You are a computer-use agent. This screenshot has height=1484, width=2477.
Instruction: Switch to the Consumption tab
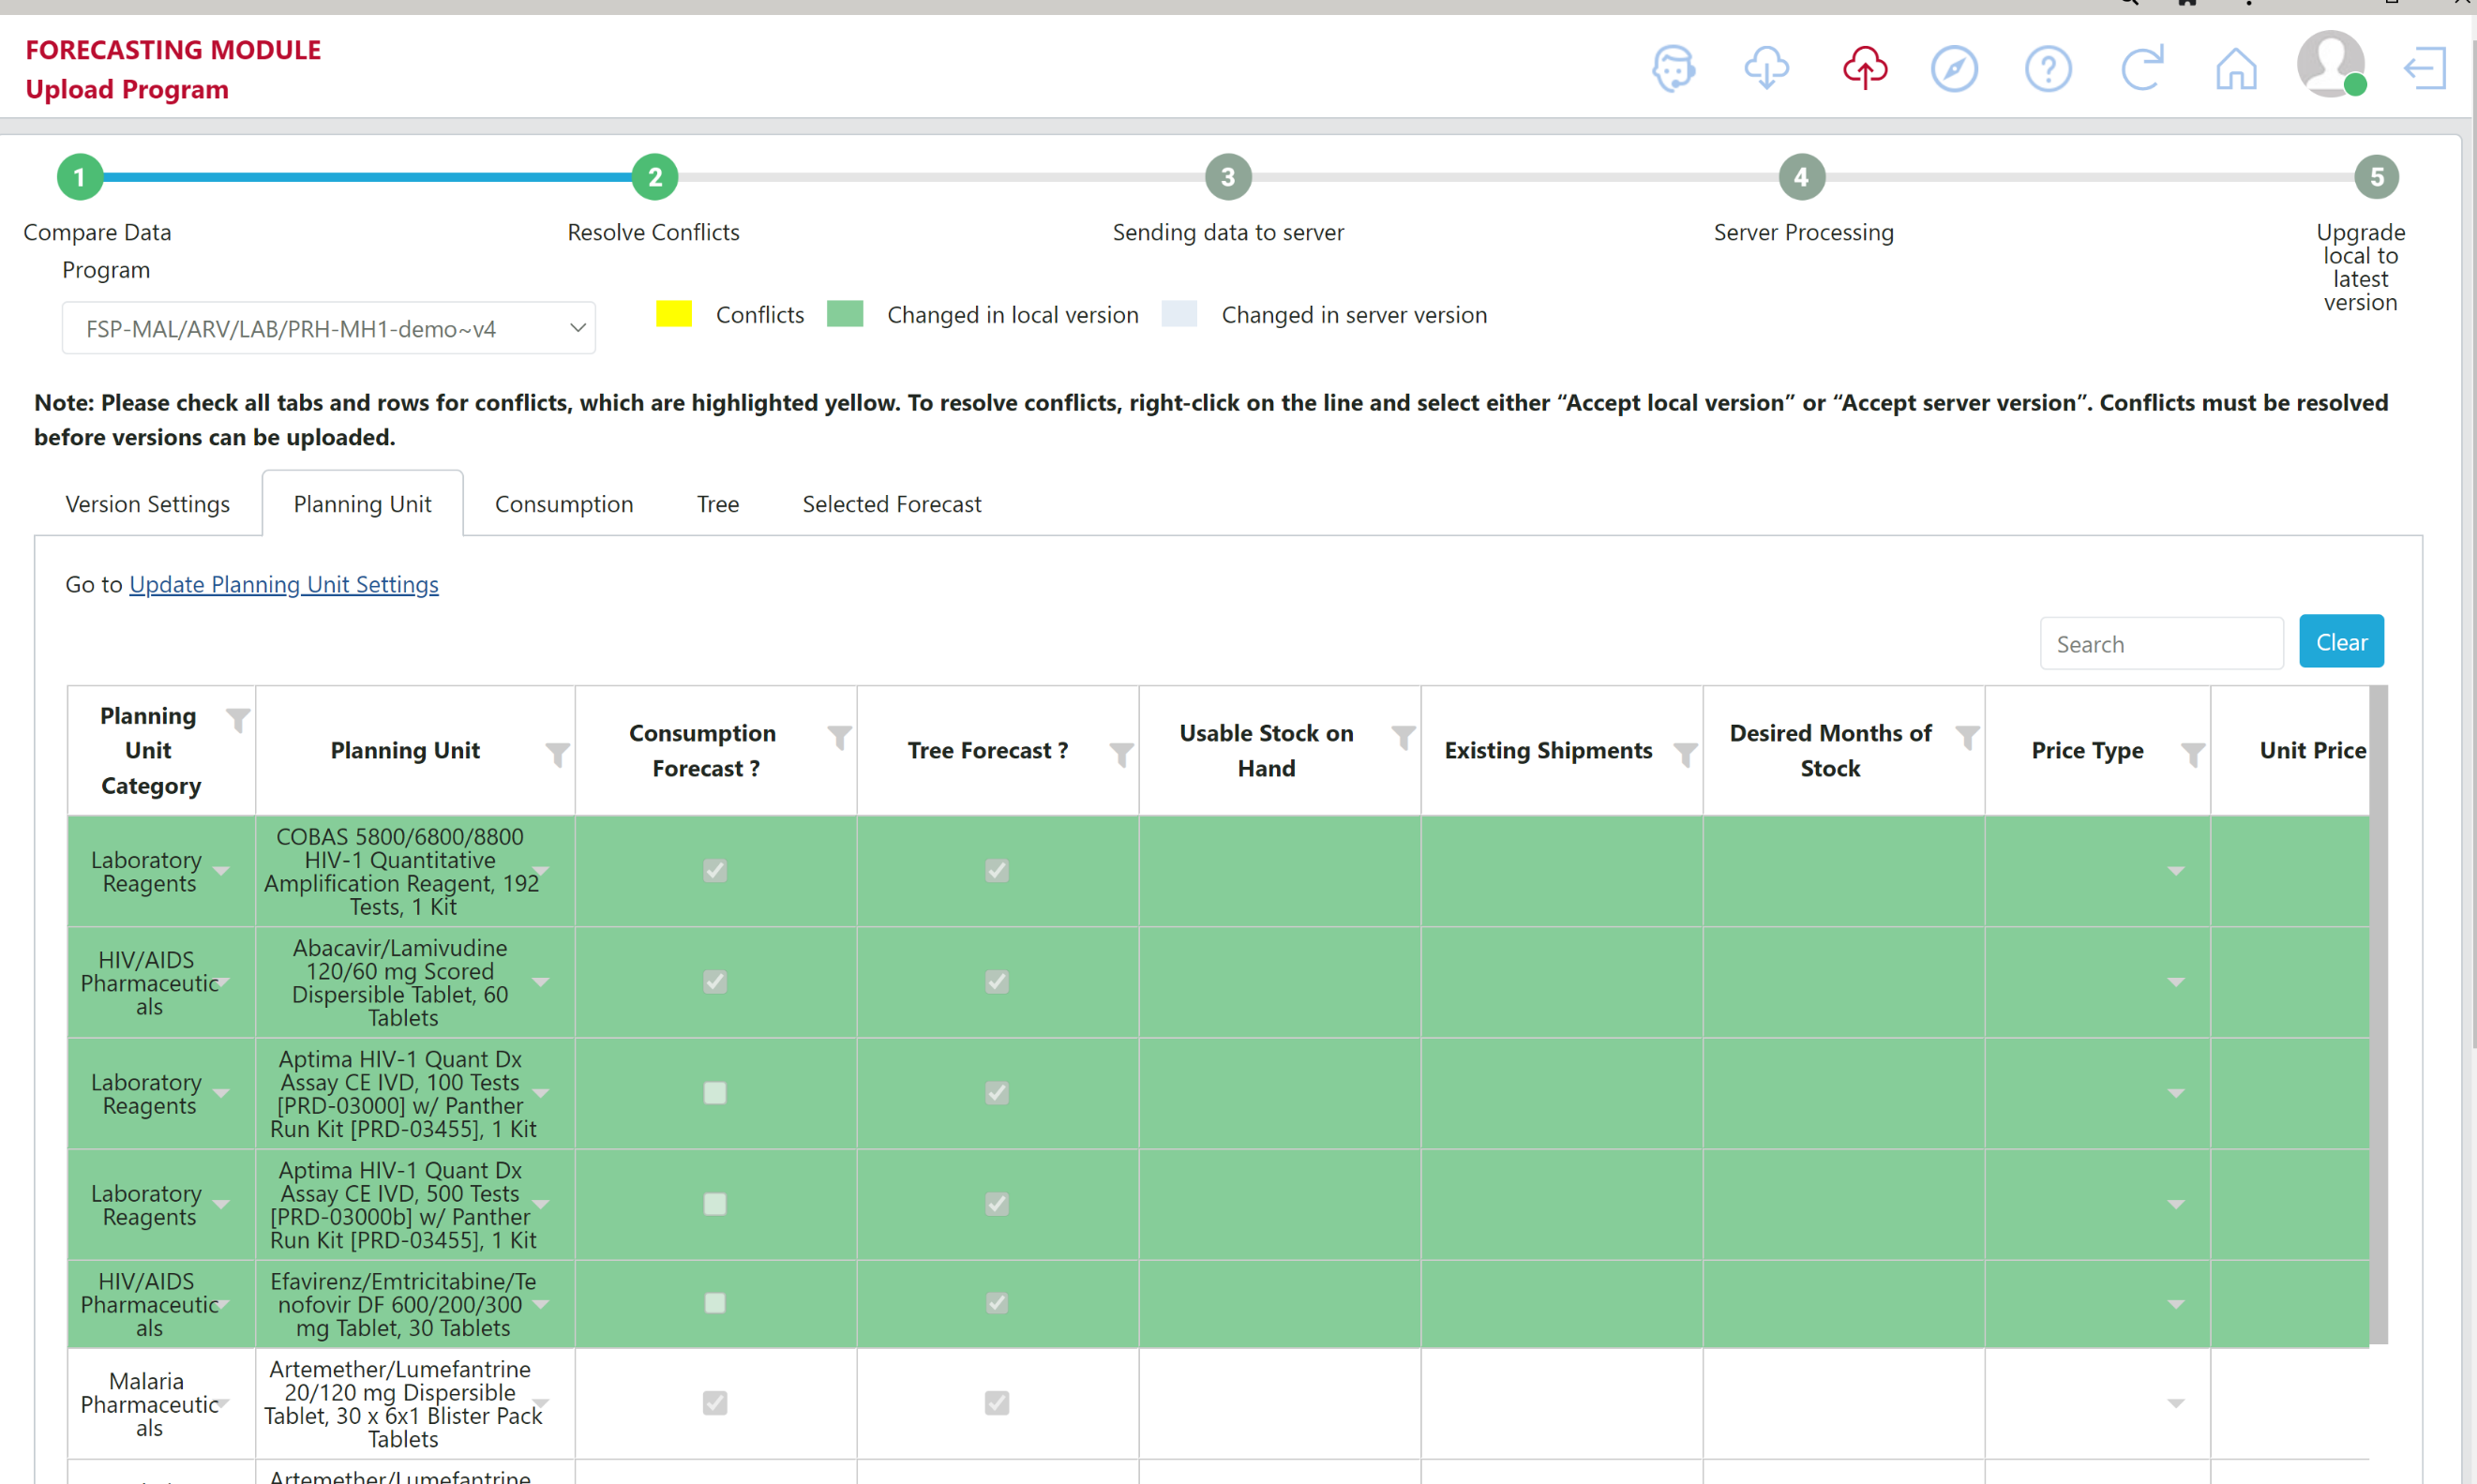(x=564, y=504)
